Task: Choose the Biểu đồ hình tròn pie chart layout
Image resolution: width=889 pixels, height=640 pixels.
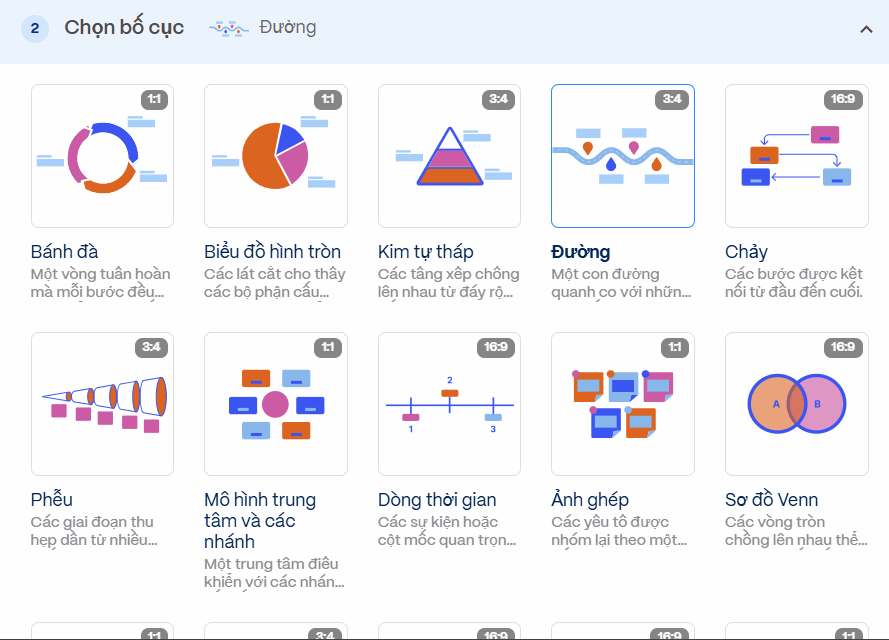Action: pyautogui.click(x=275, y=155)
